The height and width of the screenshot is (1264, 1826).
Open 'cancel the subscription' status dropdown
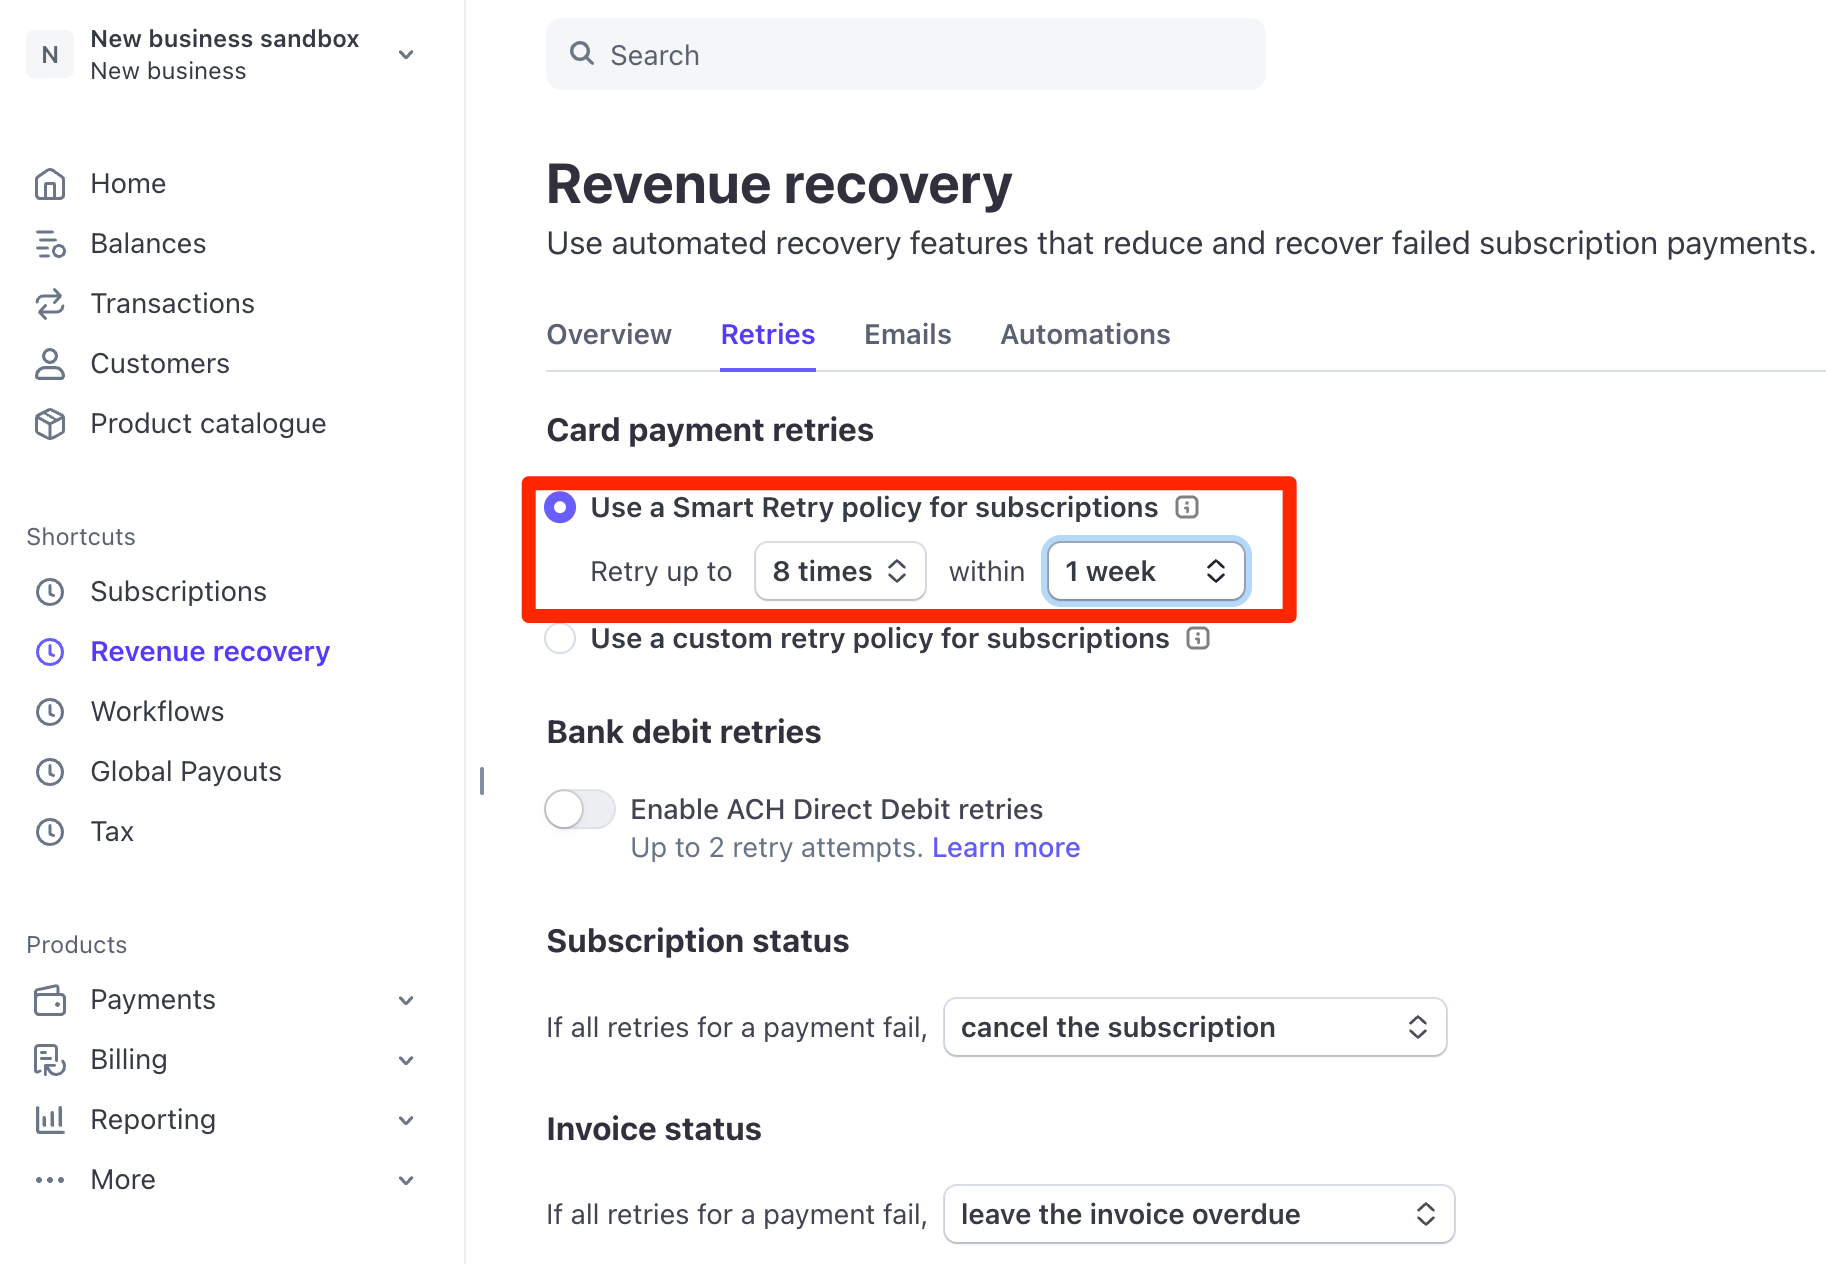click(1194, 1027)
